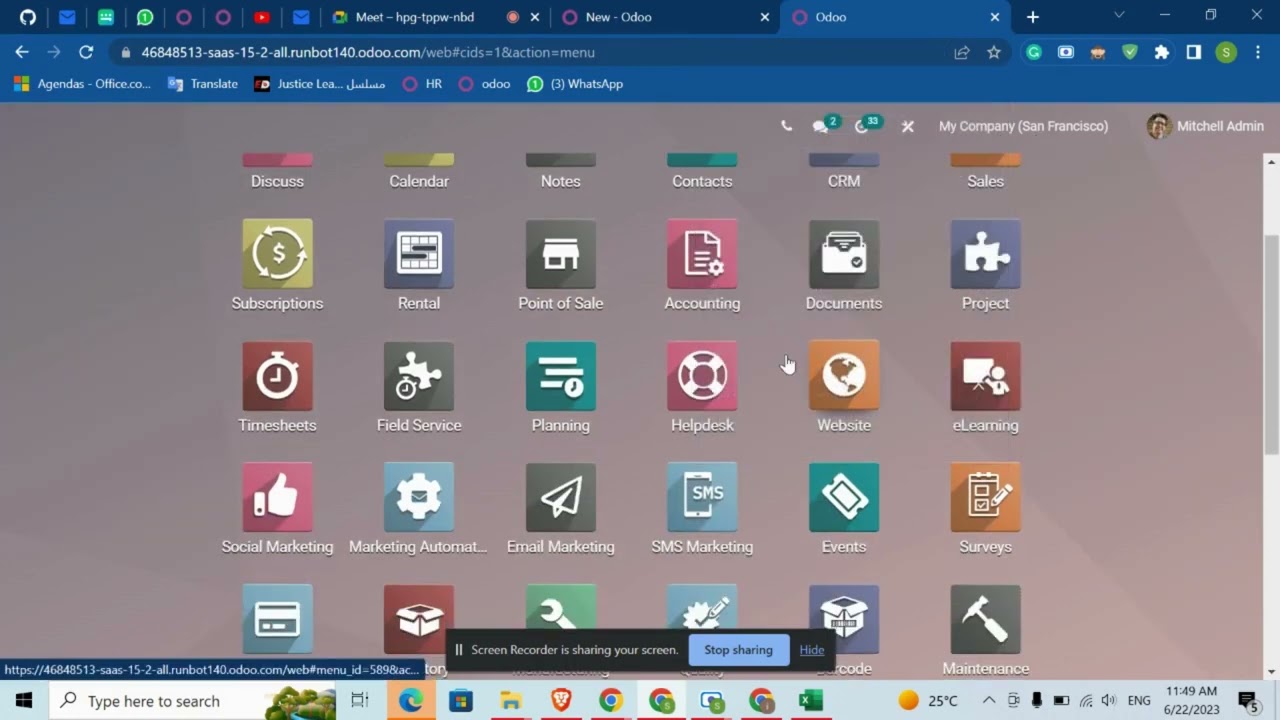Select the active Odoo browser tab

click(x=895, y=17)
